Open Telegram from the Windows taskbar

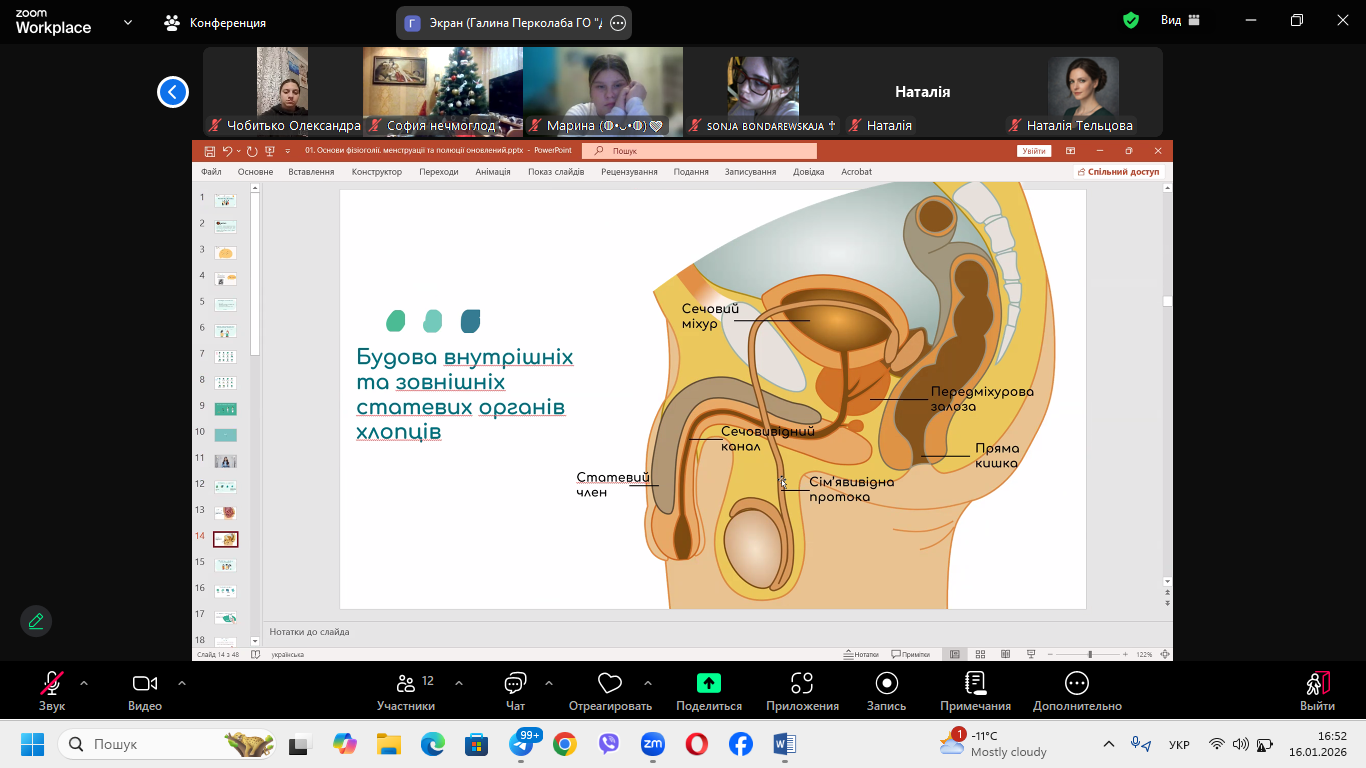[521, 745]
